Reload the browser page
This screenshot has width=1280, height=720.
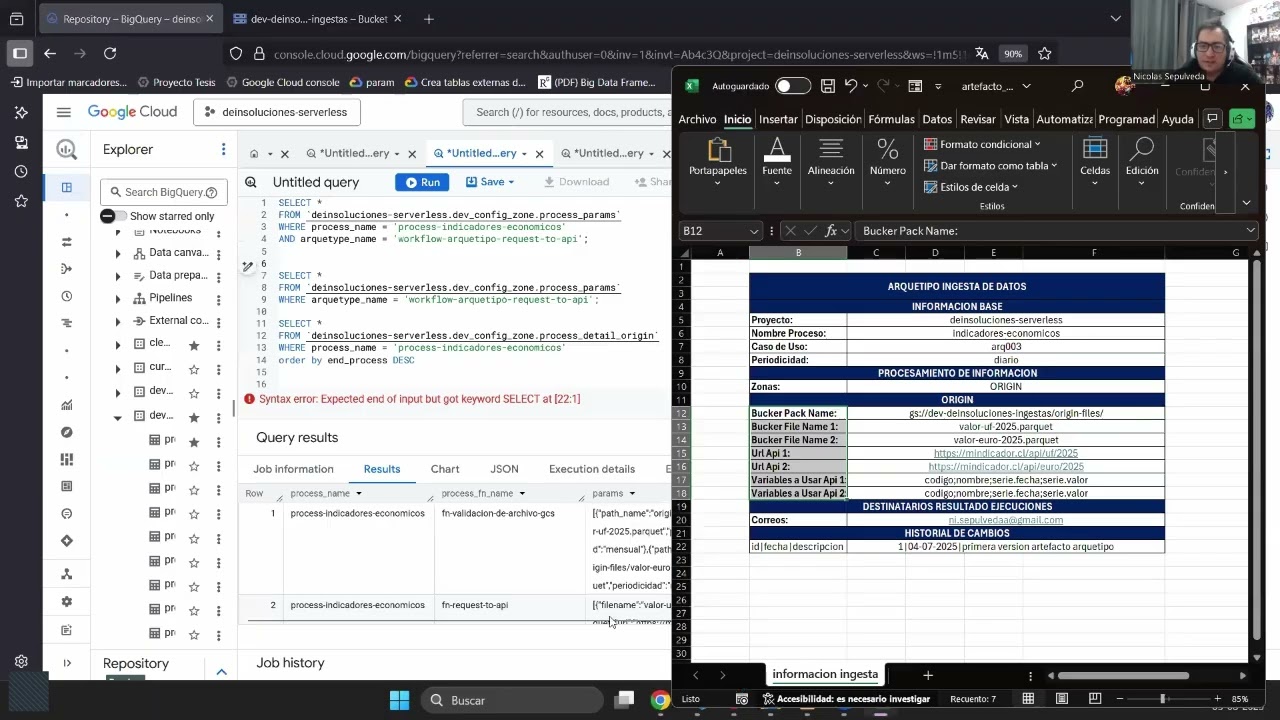pyautogui.click(x=110, y=53)
